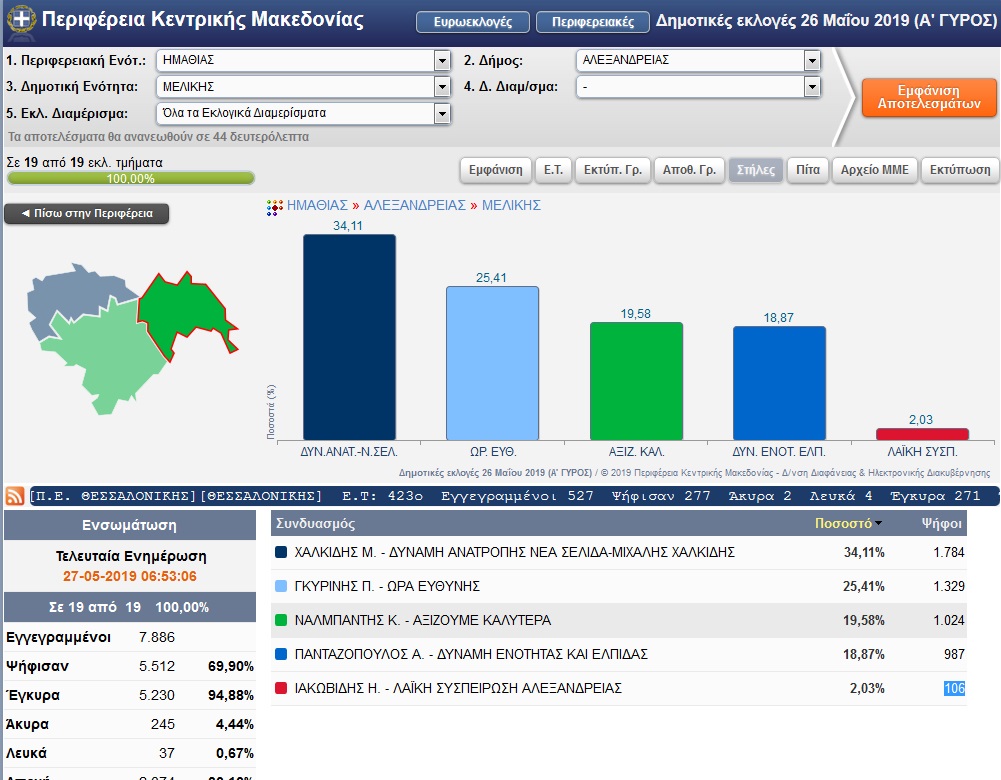Viewport: 1001px width, 780px height.
Task: Select the light green region on map
Action: [105, 359]
